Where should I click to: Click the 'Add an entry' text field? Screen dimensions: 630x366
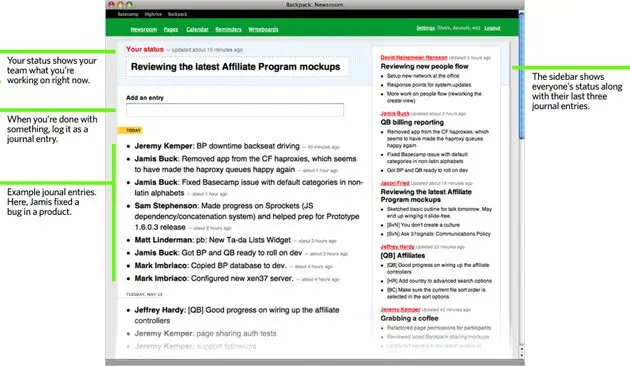[x=235, y=110]
